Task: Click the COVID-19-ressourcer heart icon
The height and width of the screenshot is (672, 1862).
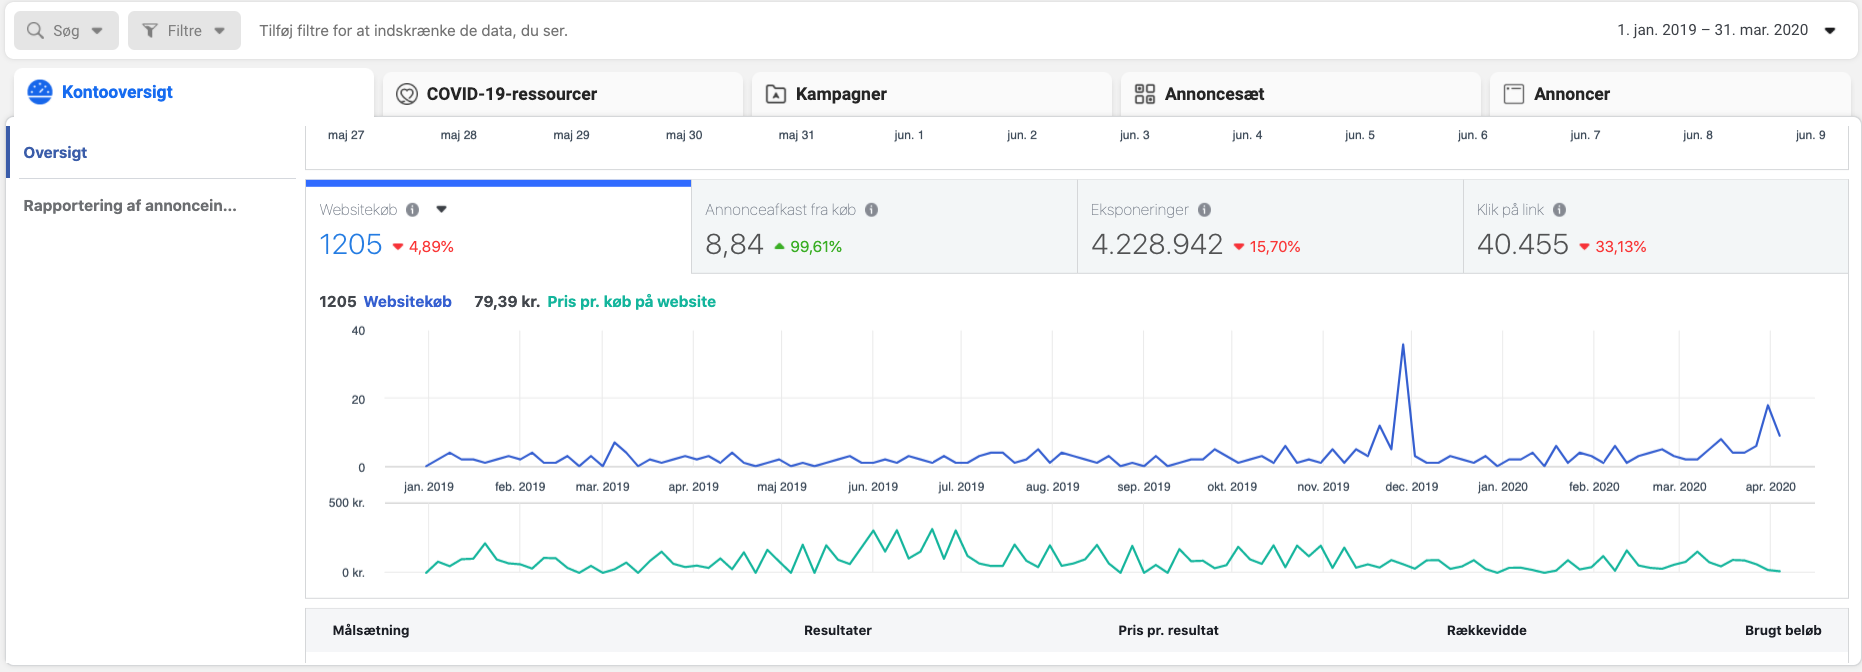Action: coord(407,94)
